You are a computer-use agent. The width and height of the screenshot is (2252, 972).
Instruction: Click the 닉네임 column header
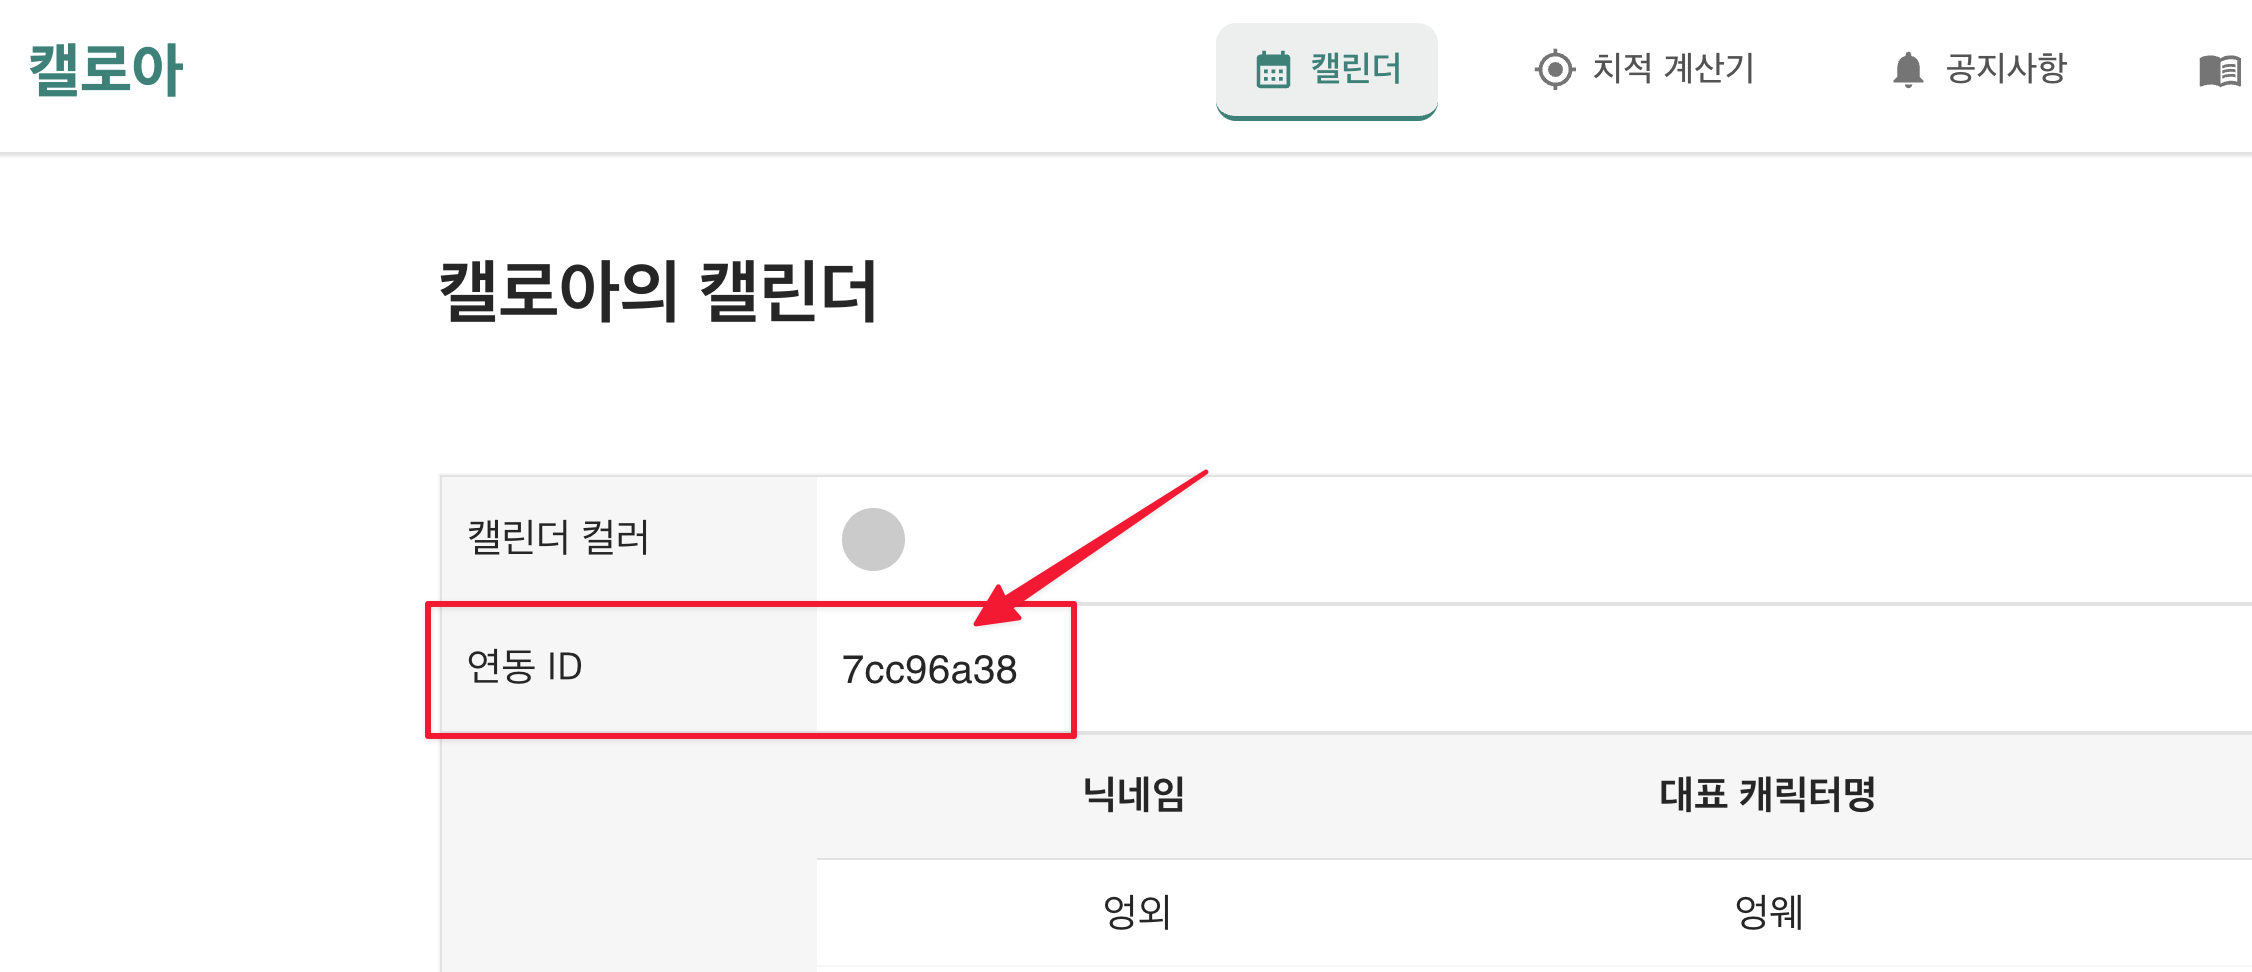click(x=1134, y=794)
